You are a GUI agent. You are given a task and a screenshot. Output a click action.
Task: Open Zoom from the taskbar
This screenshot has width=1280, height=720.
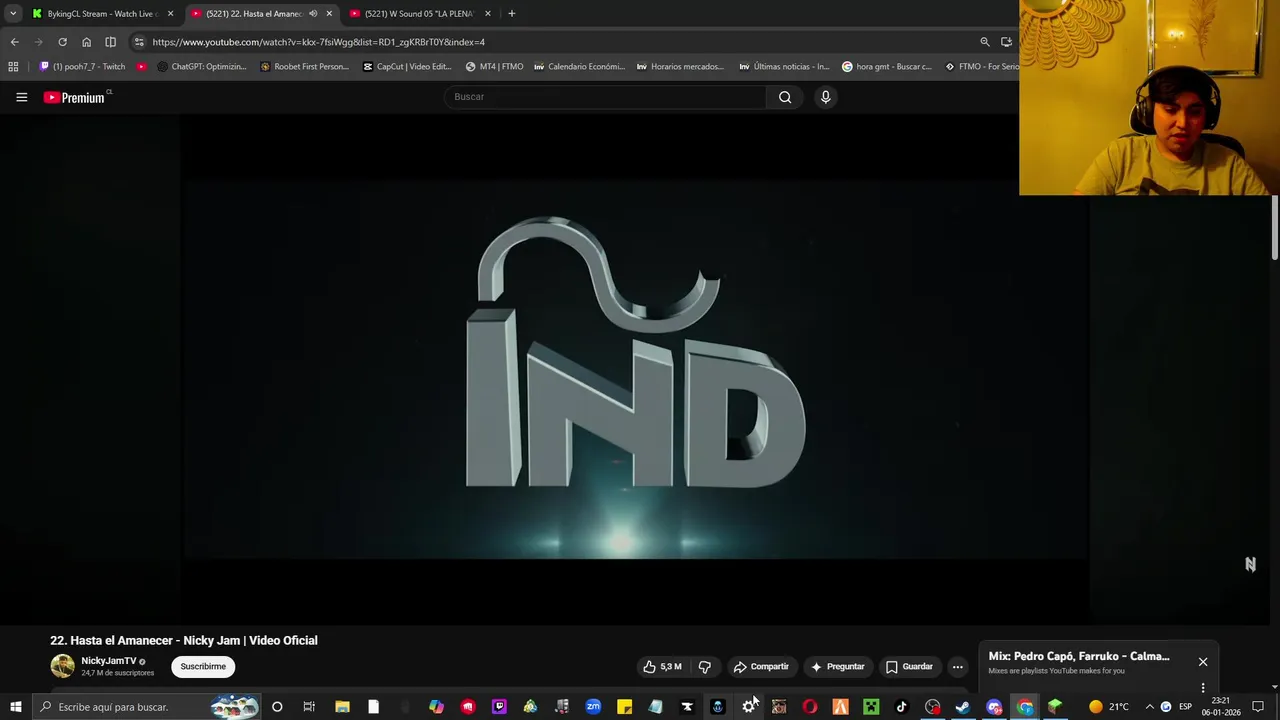[x=593, y=707]
